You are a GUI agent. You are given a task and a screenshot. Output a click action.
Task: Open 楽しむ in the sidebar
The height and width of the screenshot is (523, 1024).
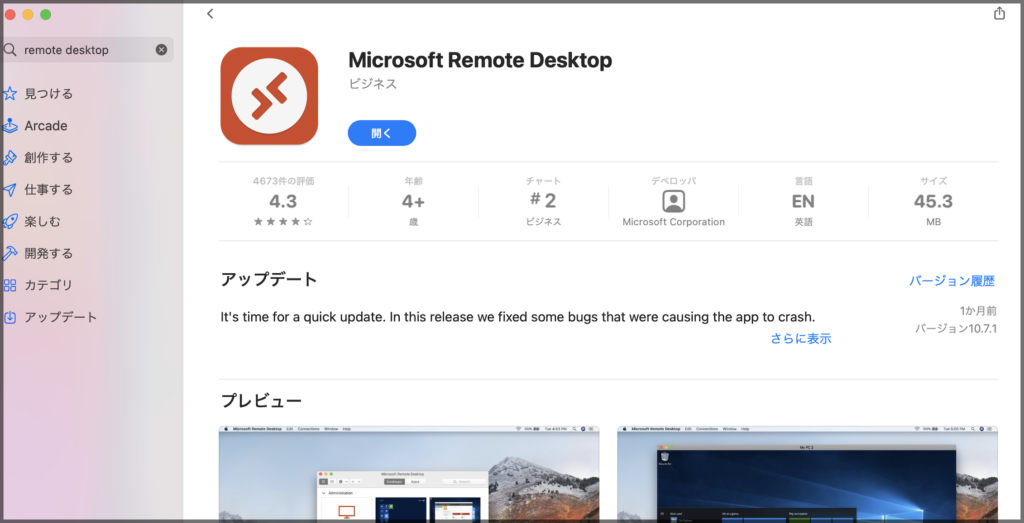coord(42,221)
